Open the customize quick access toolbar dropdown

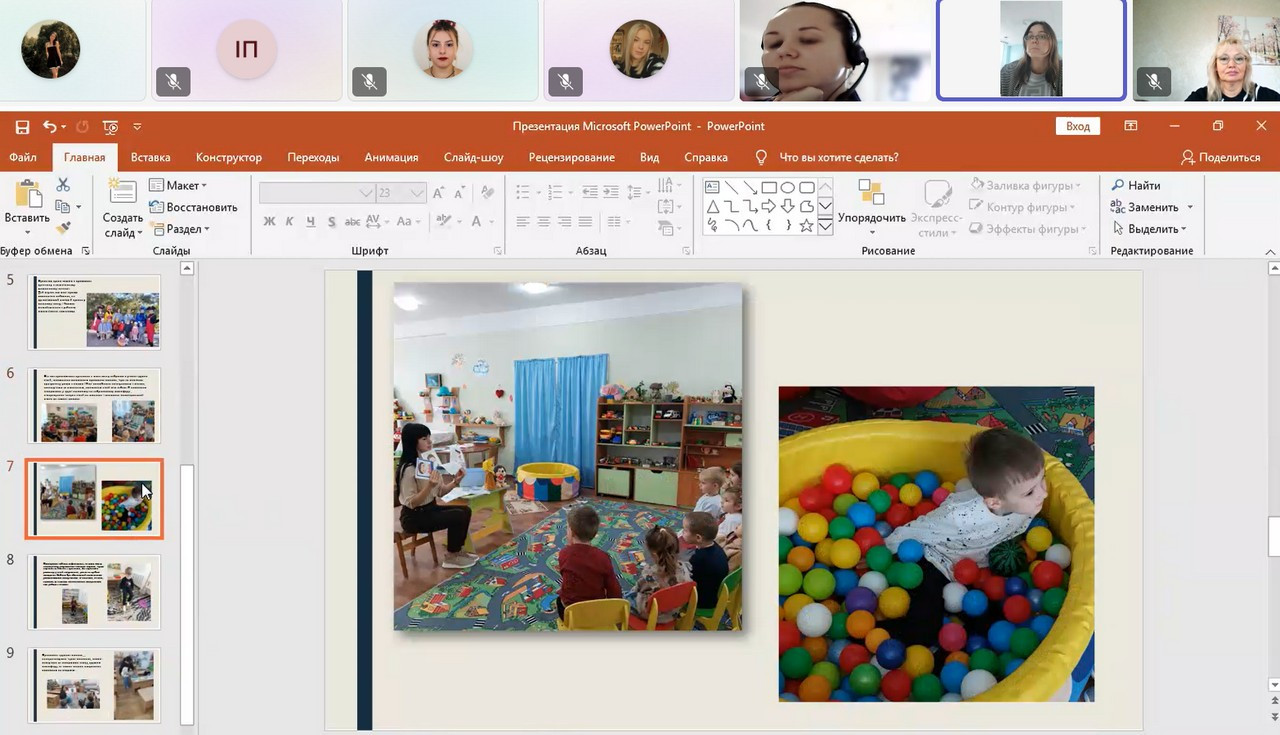tap(137, 127)
